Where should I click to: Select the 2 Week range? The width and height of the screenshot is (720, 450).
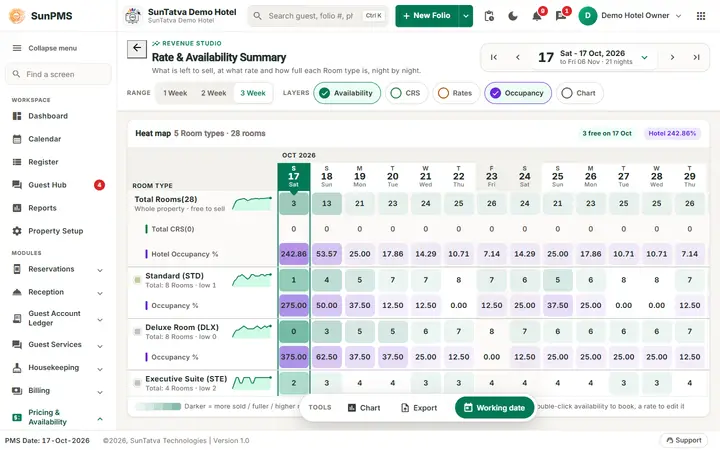pos(214,93)
